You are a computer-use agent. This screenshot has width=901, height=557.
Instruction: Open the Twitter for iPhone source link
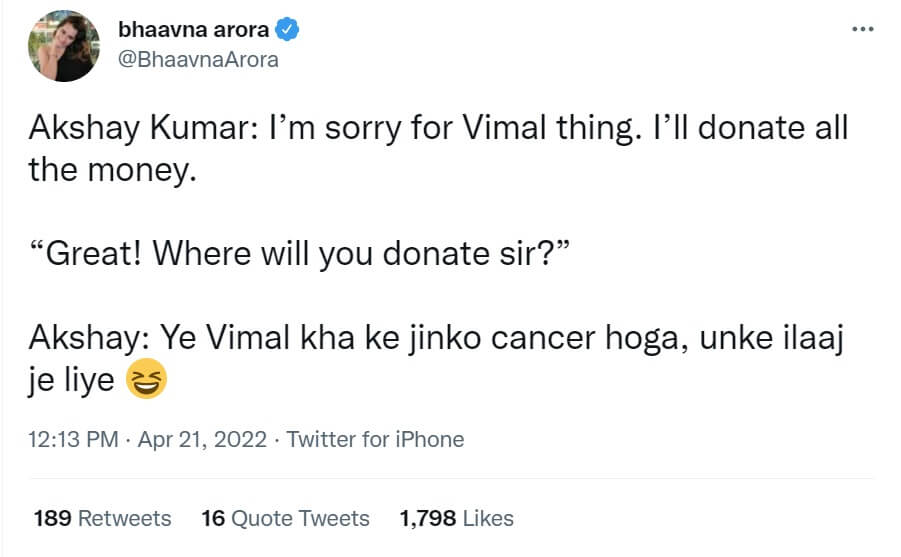tap(375, 439)
